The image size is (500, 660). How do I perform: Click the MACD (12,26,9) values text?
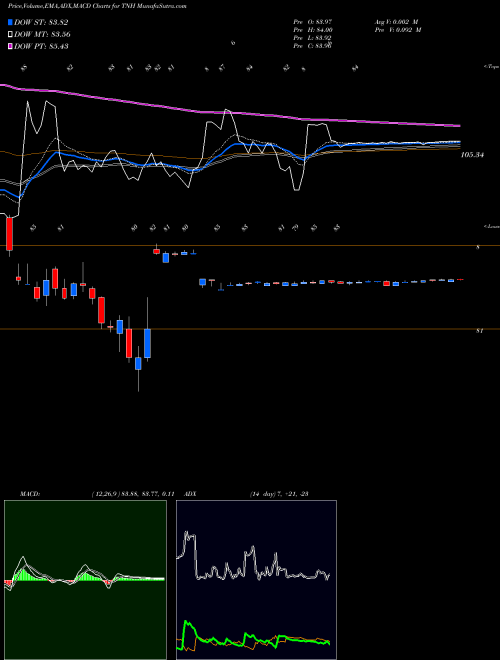pos(133,494)
